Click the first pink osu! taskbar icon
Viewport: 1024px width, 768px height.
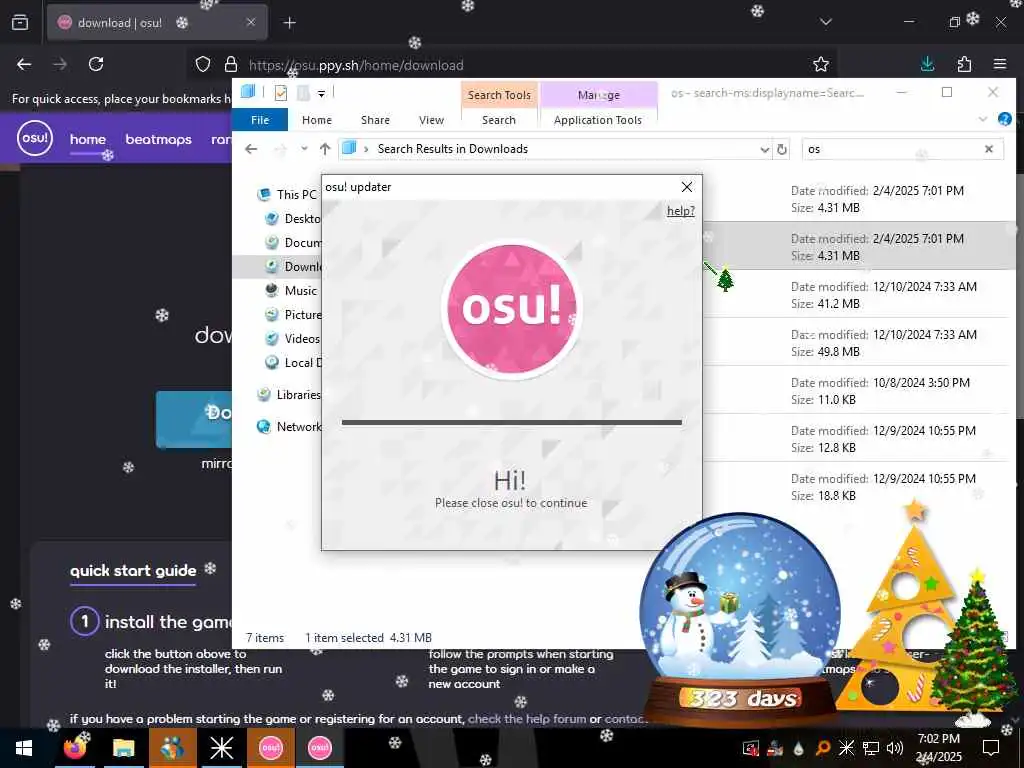point(270,748)
